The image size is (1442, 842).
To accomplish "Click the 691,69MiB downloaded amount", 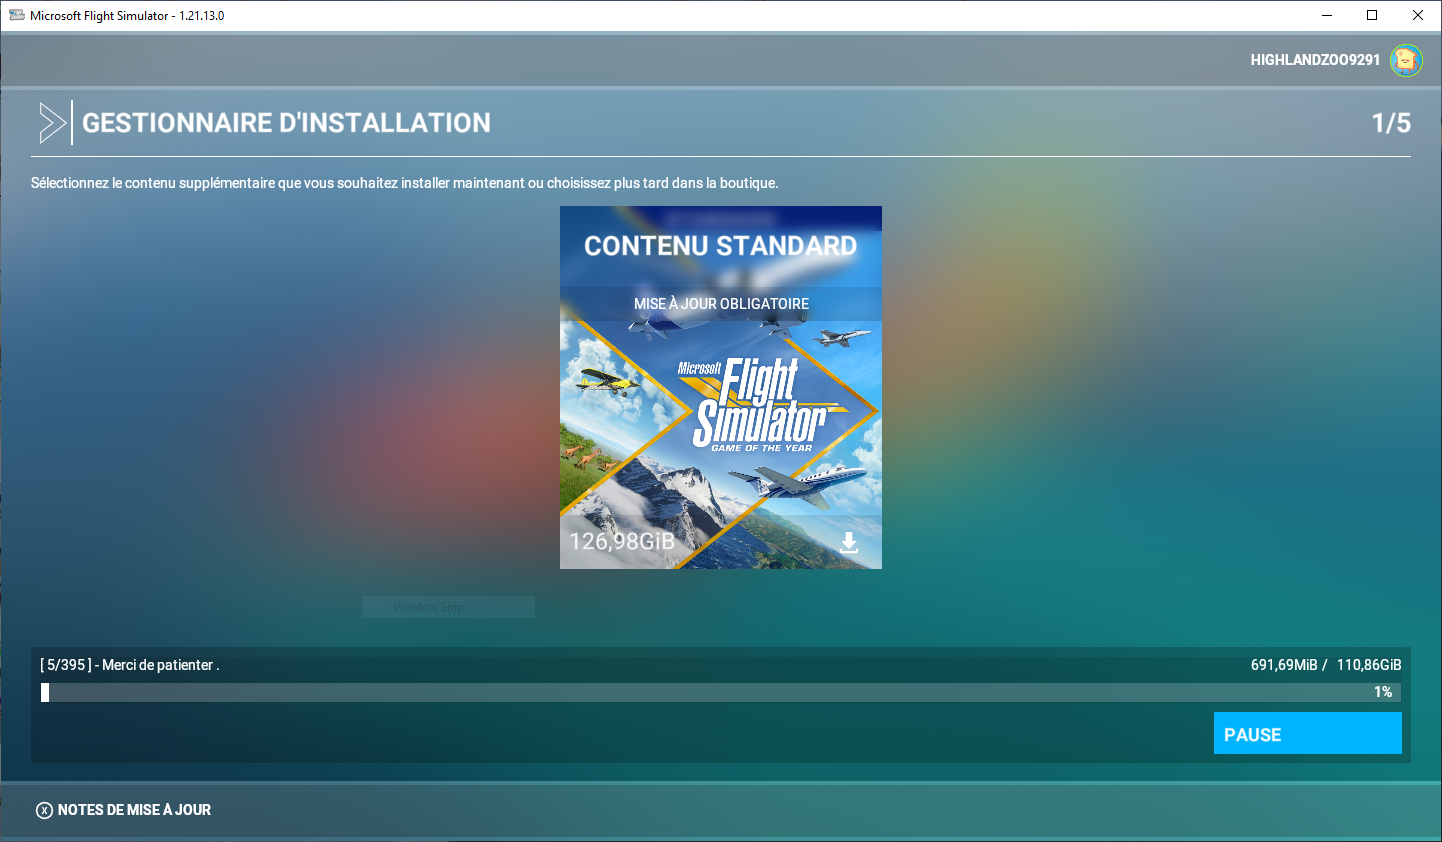I will pos(1284,665).
